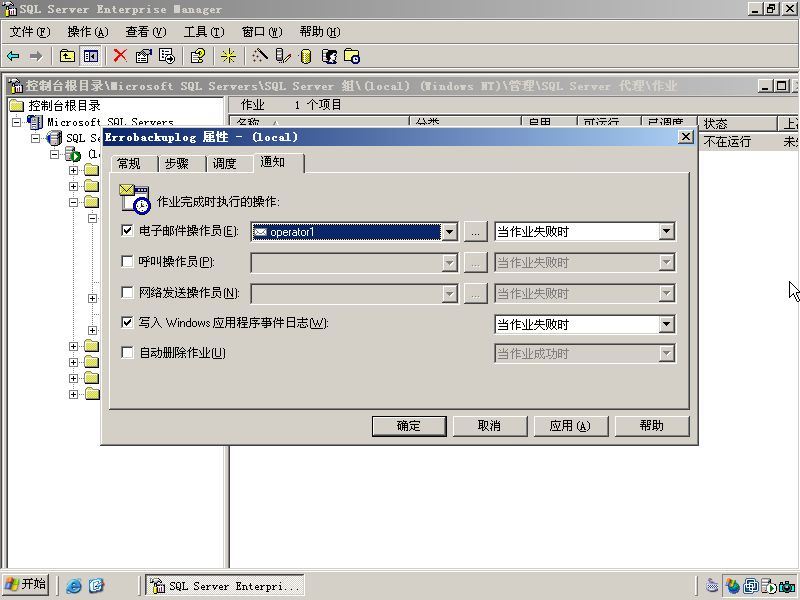
Task: Click the yellow New Database cylinder icon
Action: point(306,56)
